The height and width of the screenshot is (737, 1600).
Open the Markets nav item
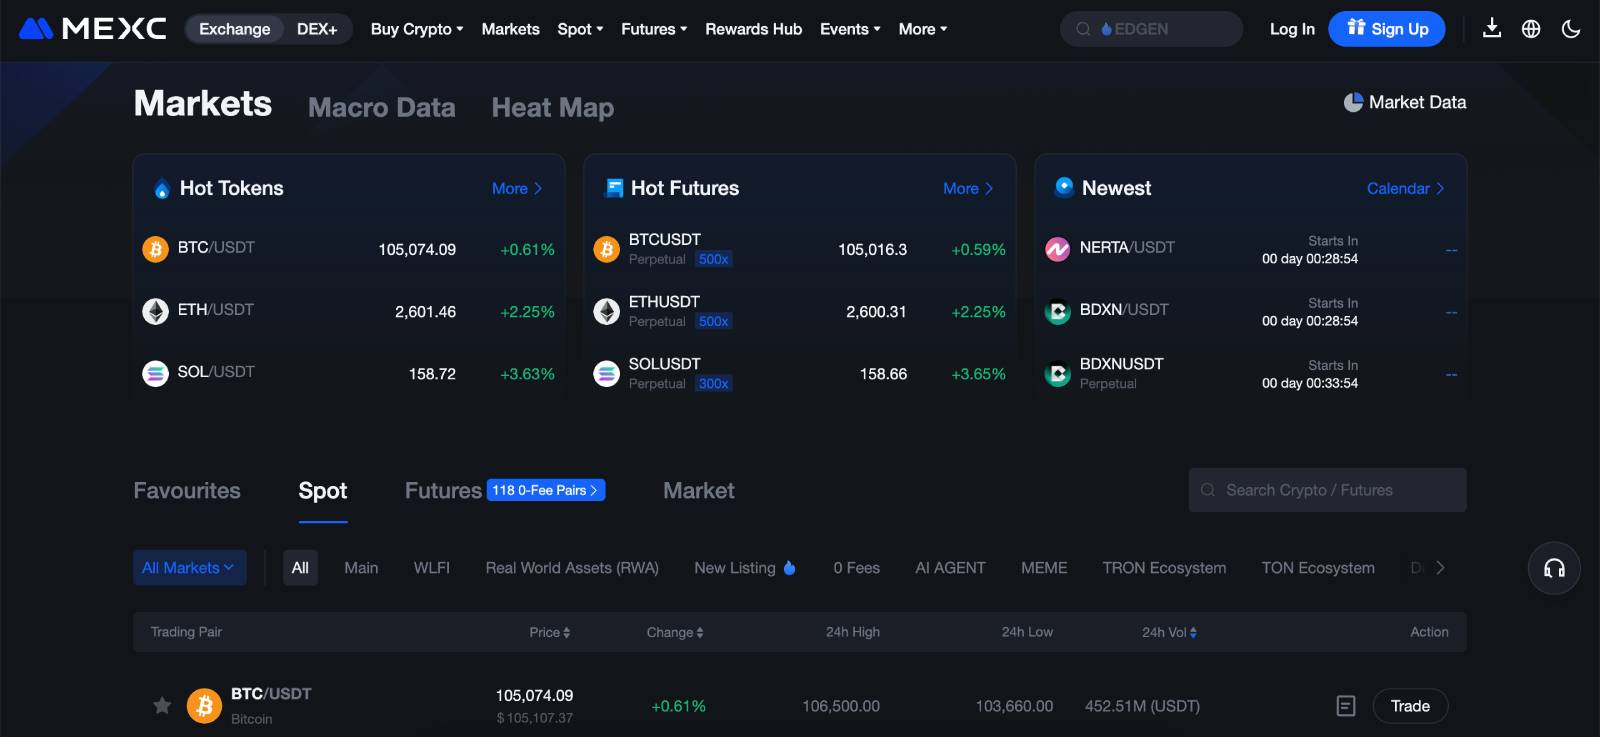pyautogui.click(x=510, y=29)
